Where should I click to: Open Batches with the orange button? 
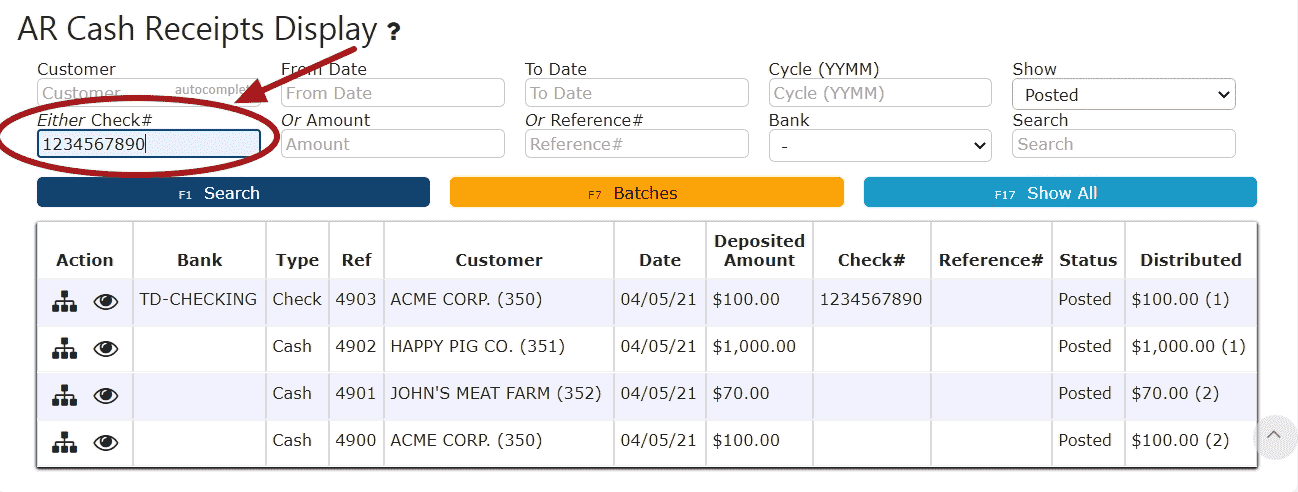[646, 193]
